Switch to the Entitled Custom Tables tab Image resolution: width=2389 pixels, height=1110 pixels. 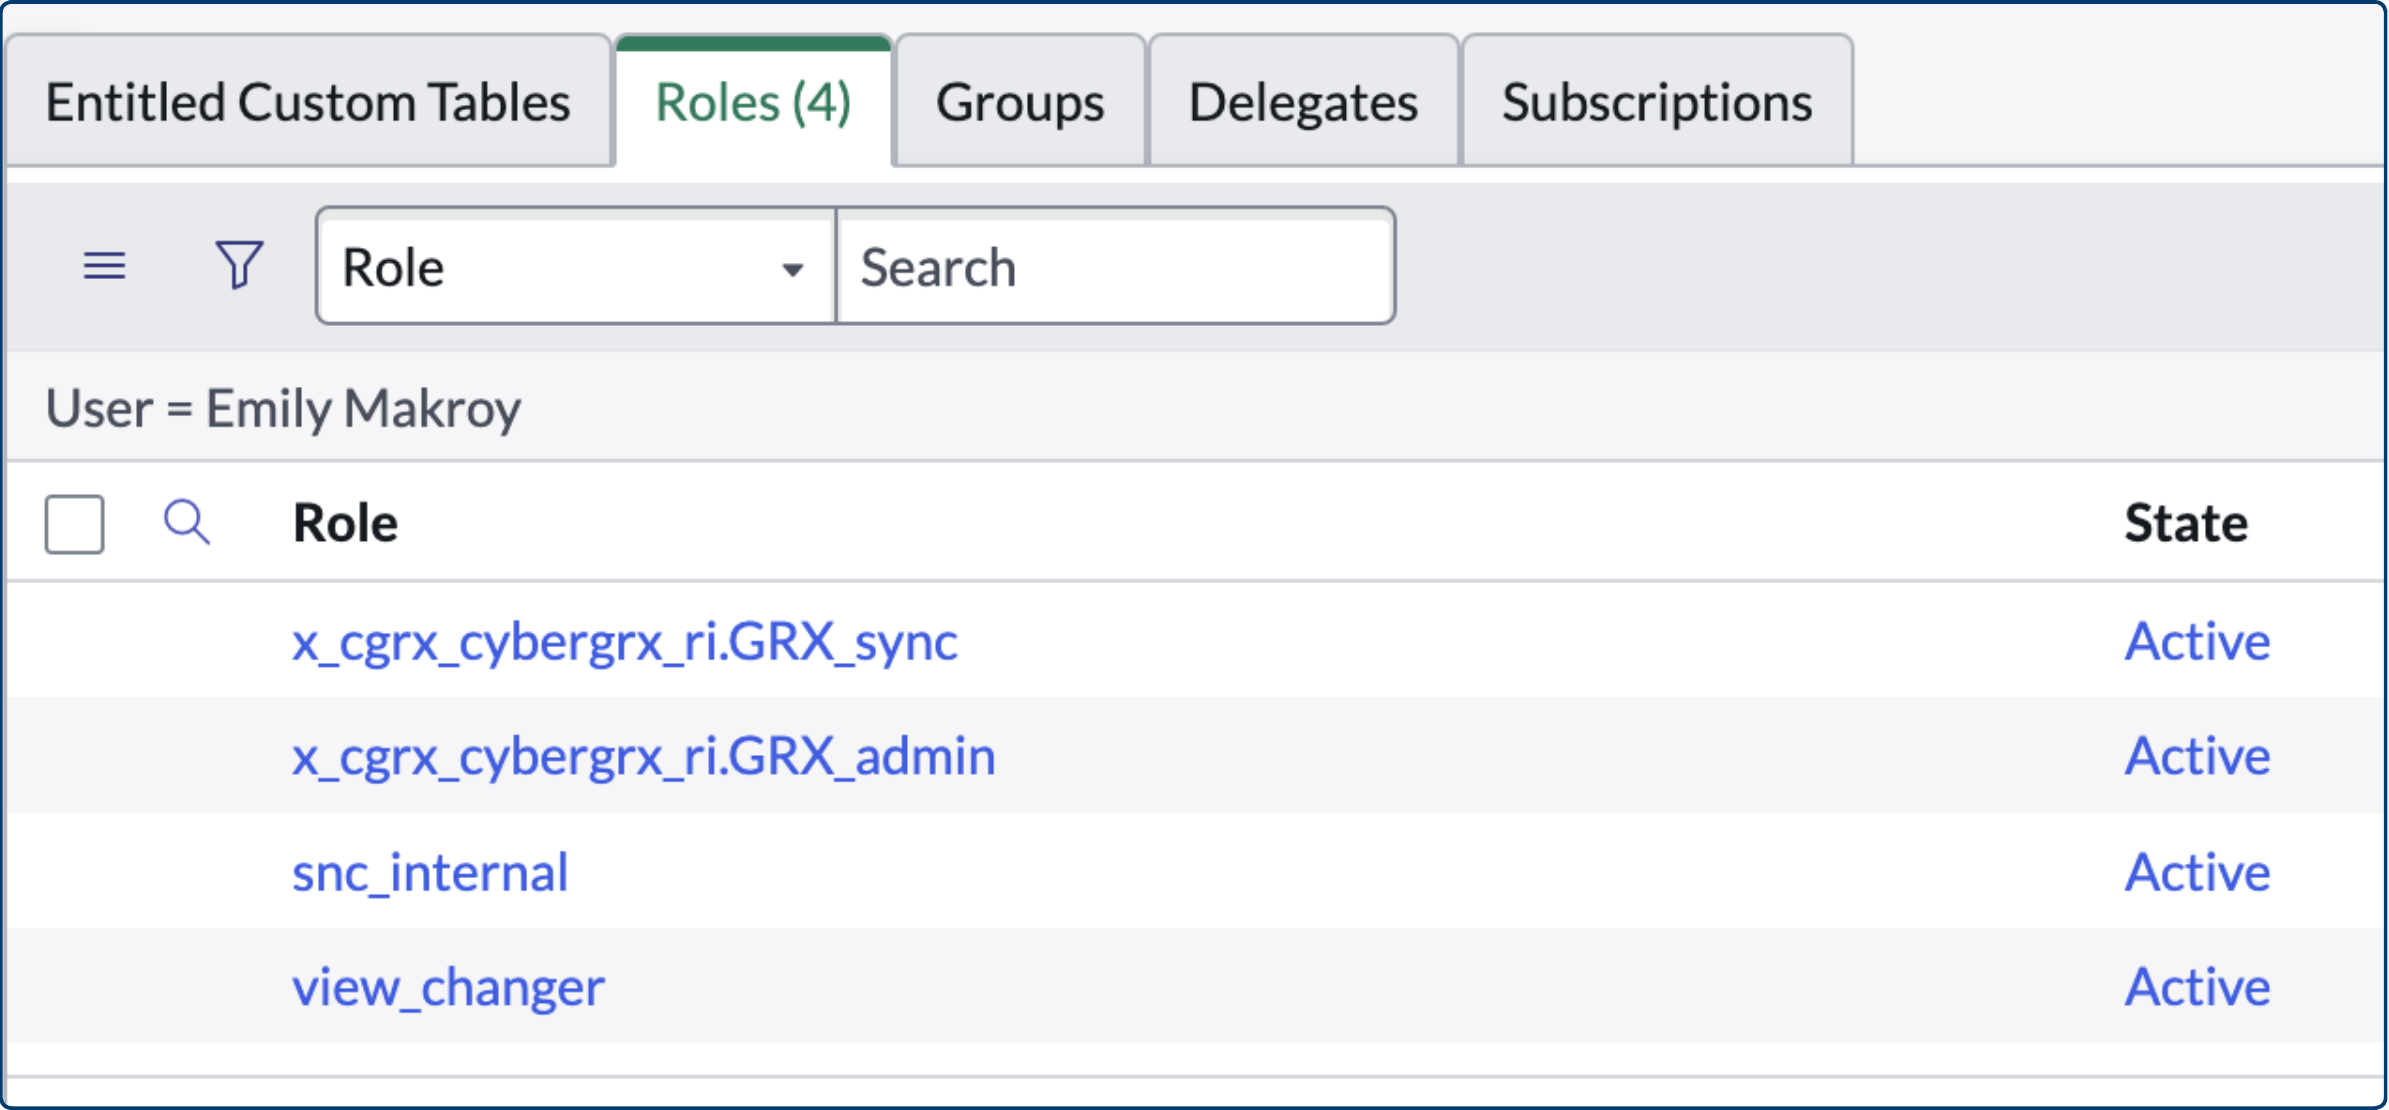pyautogui.click(x=310, y=101)
